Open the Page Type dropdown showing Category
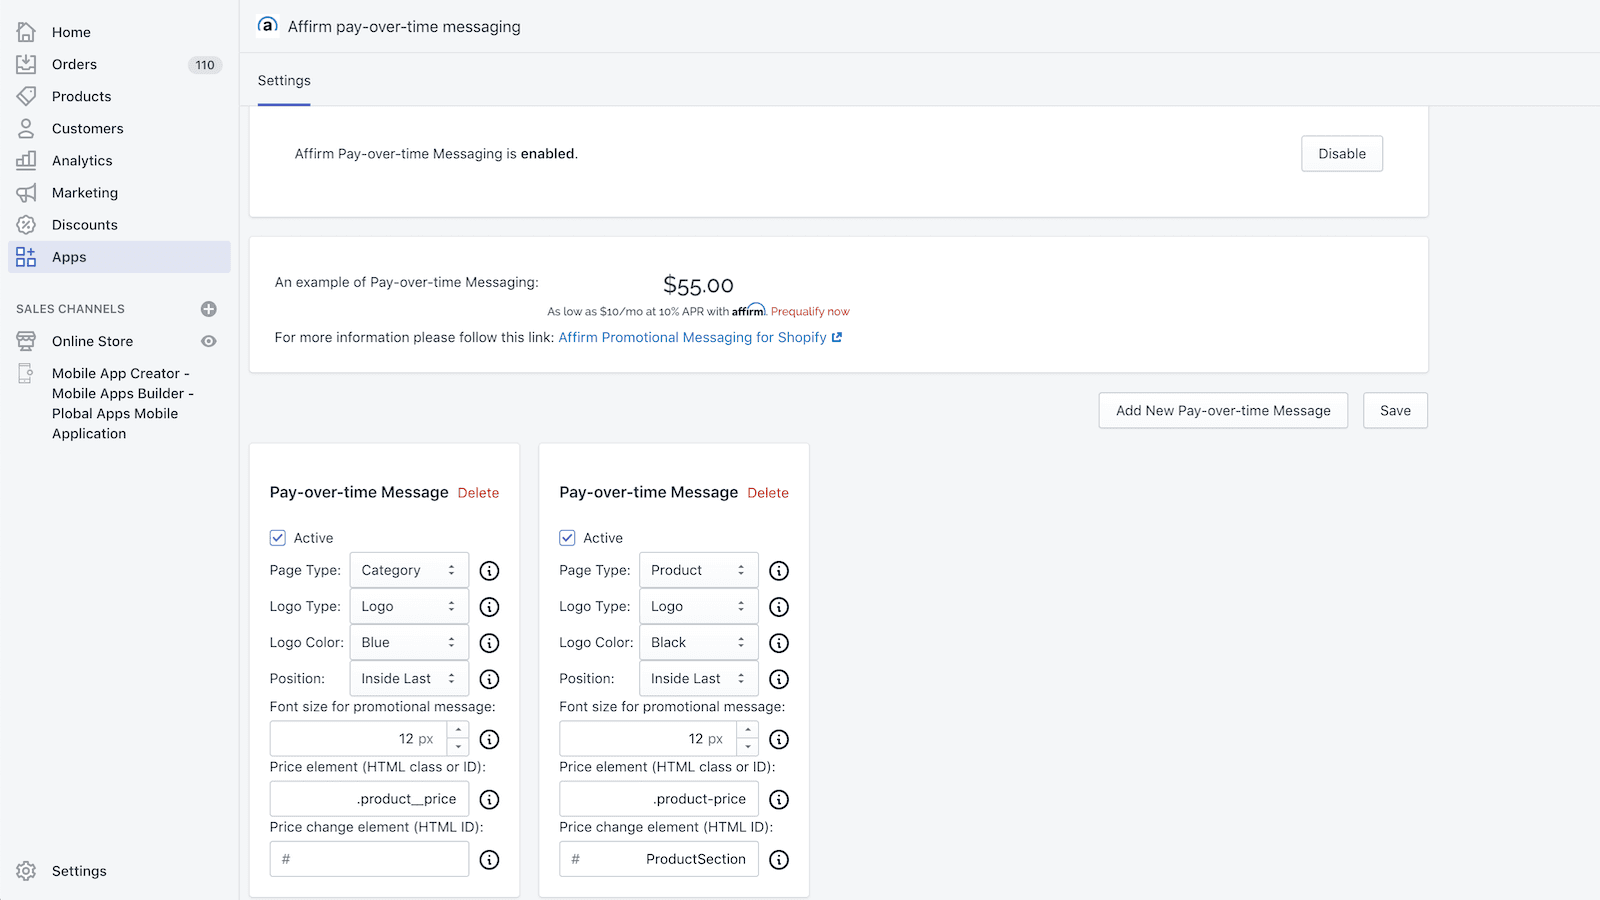 (408, 570)
